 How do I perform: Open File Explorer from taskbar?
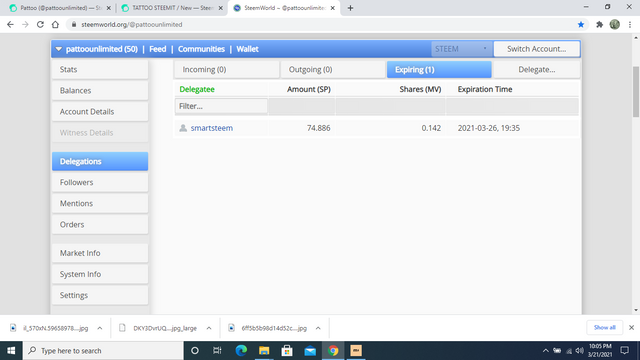pos(264,351)
